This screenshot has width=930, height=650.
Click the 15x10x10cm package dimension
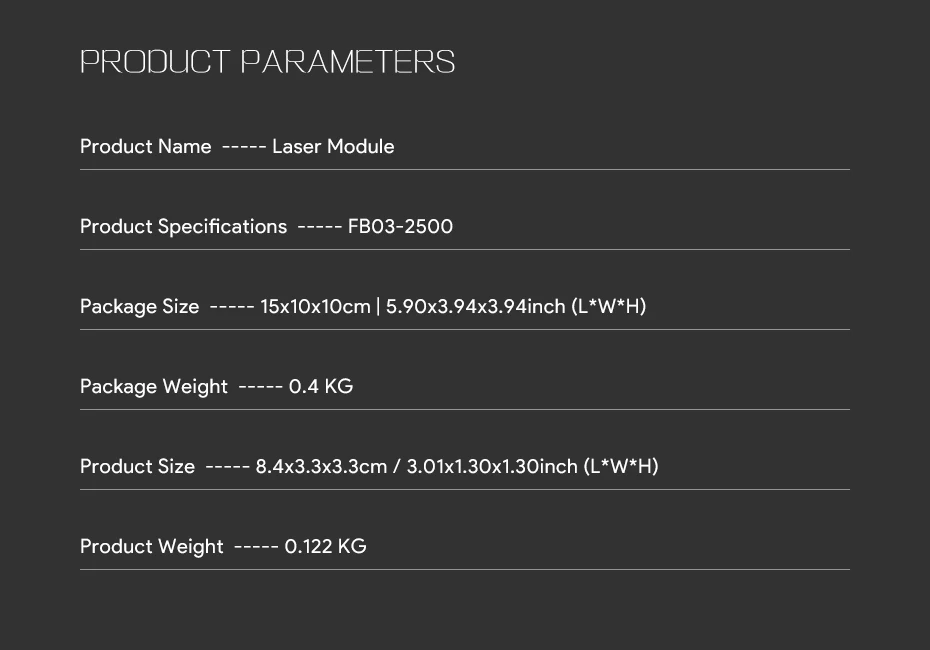click(315, 307)
